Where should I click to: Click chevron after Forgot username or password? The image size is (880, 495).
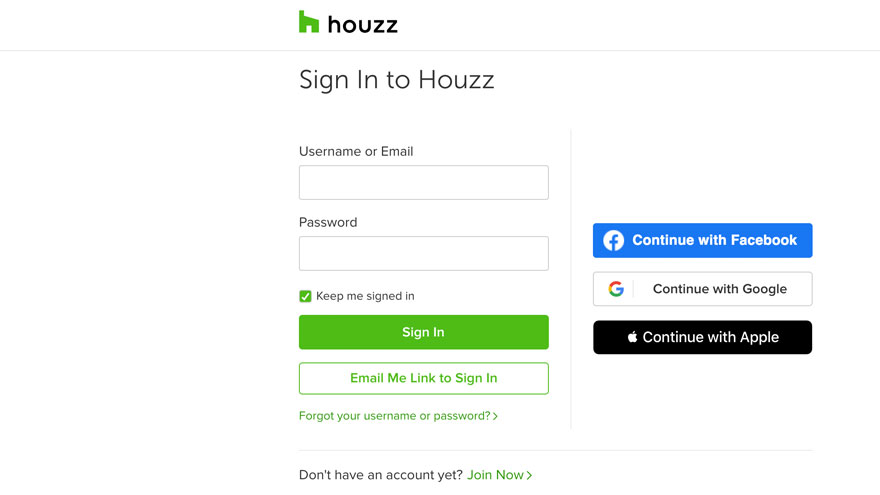point(495,416)
